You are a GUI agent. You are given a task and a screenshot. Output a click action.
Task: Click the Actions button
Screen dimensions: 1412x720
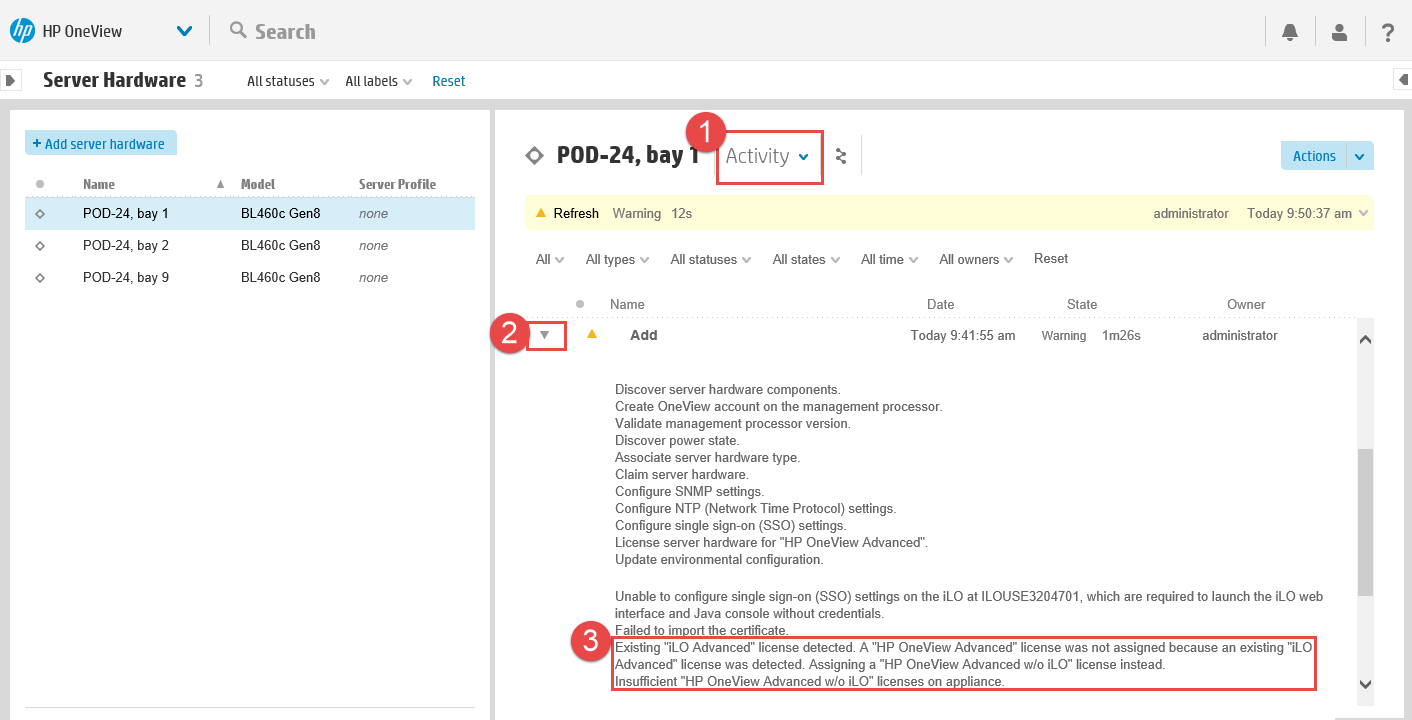click(x=1314, y=156)
